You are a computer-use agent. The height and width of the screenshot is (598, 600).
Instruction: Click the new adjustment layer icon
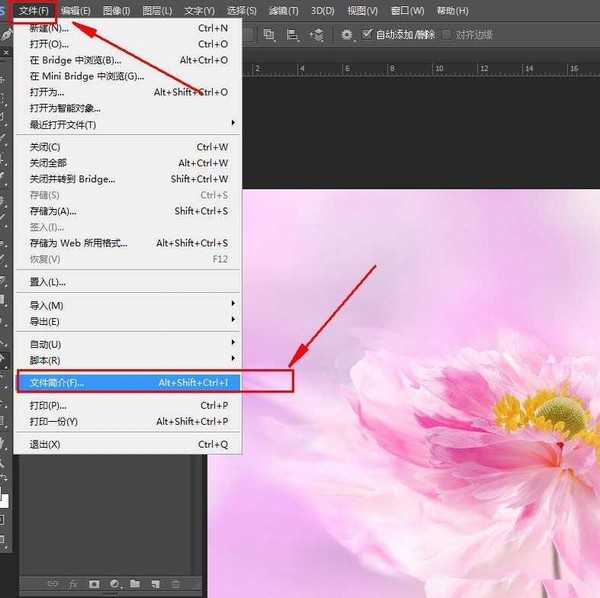click(x=115, y=584)
